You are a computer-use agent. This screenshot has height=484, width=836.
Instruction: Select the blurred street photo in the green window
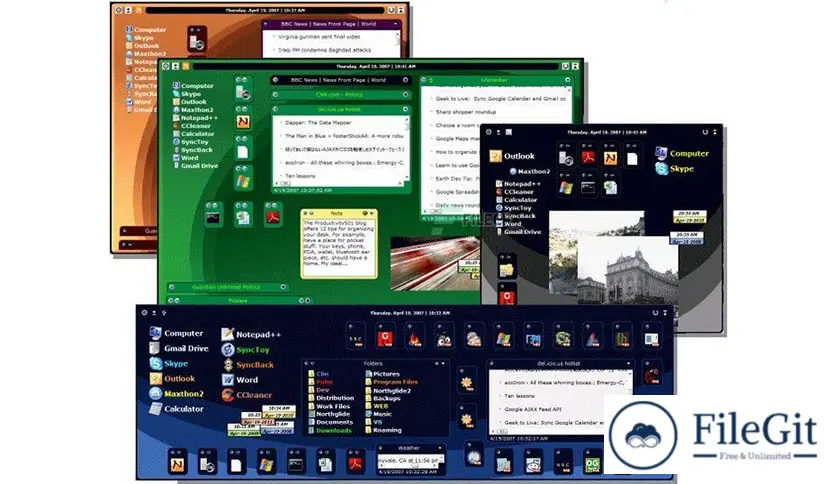click(x=435, y=263)
